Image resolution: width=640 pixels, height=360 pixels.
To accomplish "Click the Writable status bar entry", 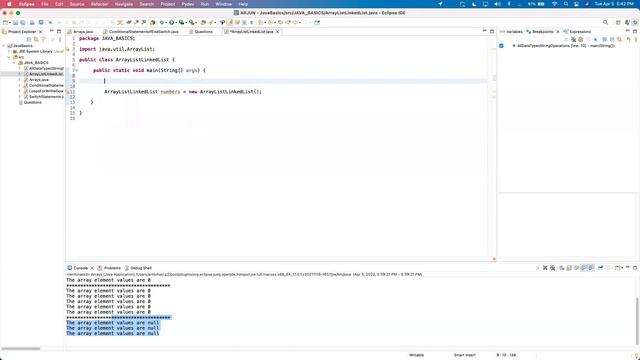I will [417, 355].
